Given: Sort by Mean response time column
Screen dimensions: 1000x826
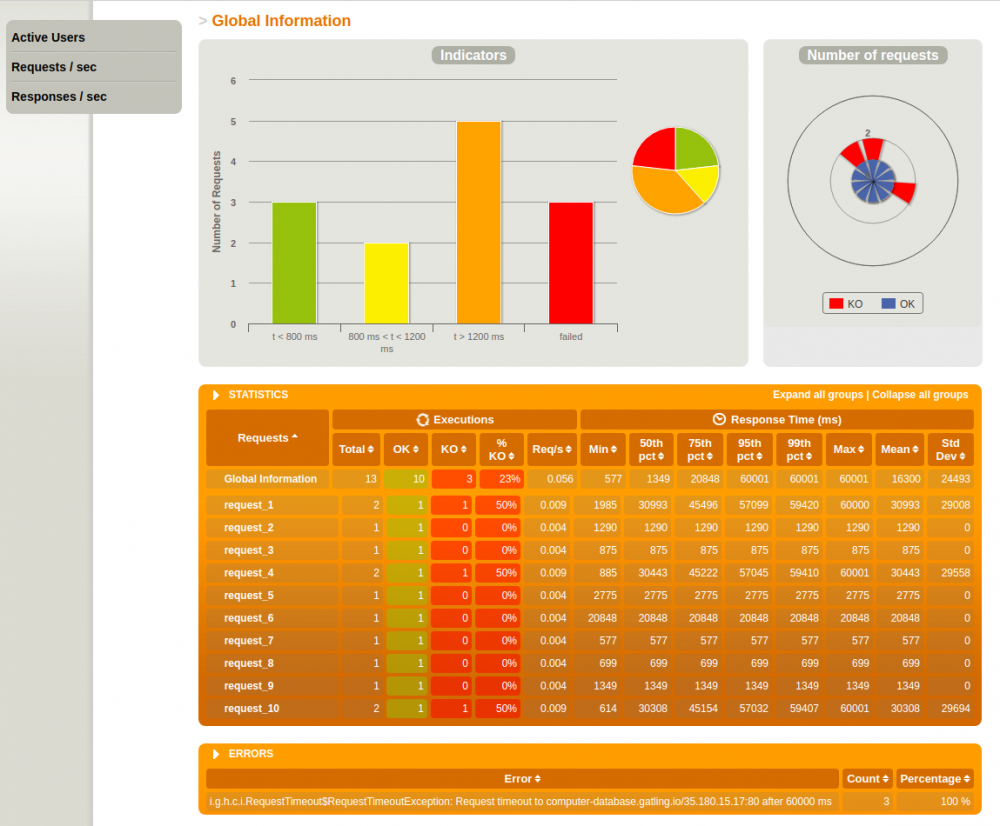Looking at the screenshot, I should click(899, 449).
